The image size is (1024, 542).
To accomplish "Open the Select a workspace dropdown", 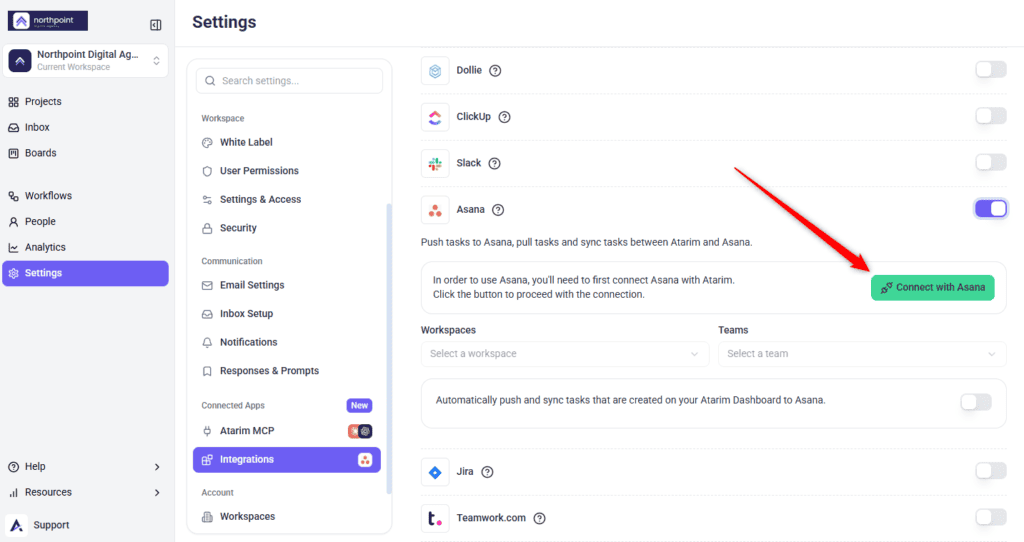I will [565, 354].
